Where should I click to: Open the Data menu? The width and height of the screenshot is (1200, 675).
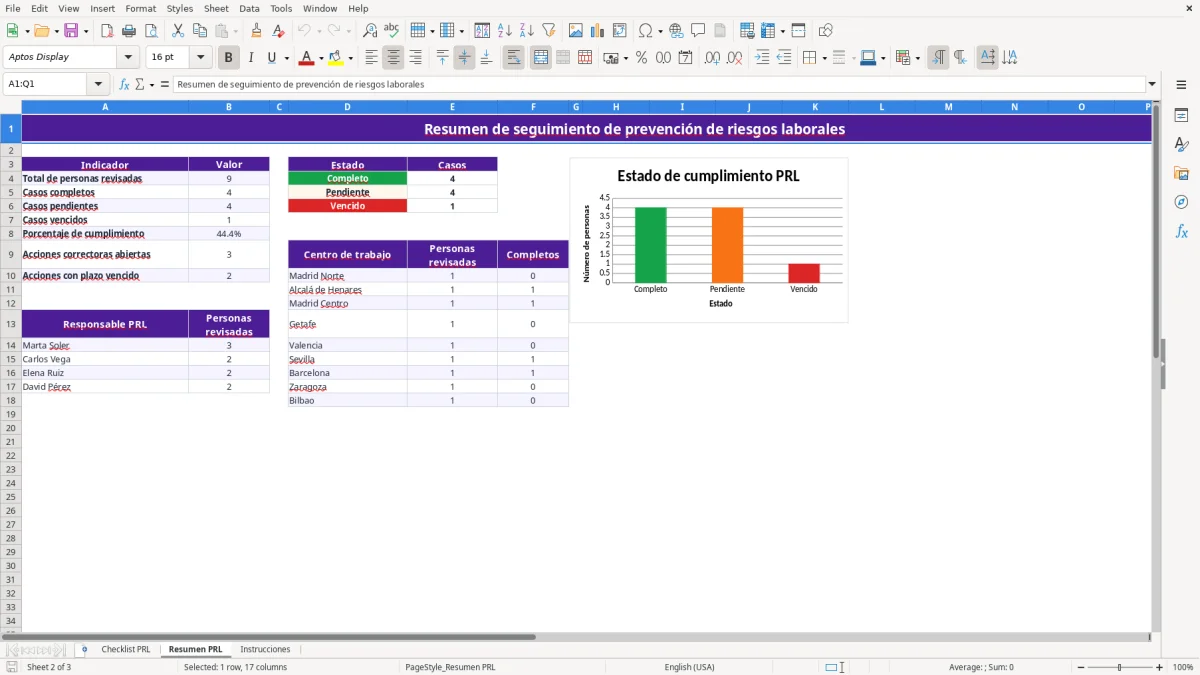249,8
